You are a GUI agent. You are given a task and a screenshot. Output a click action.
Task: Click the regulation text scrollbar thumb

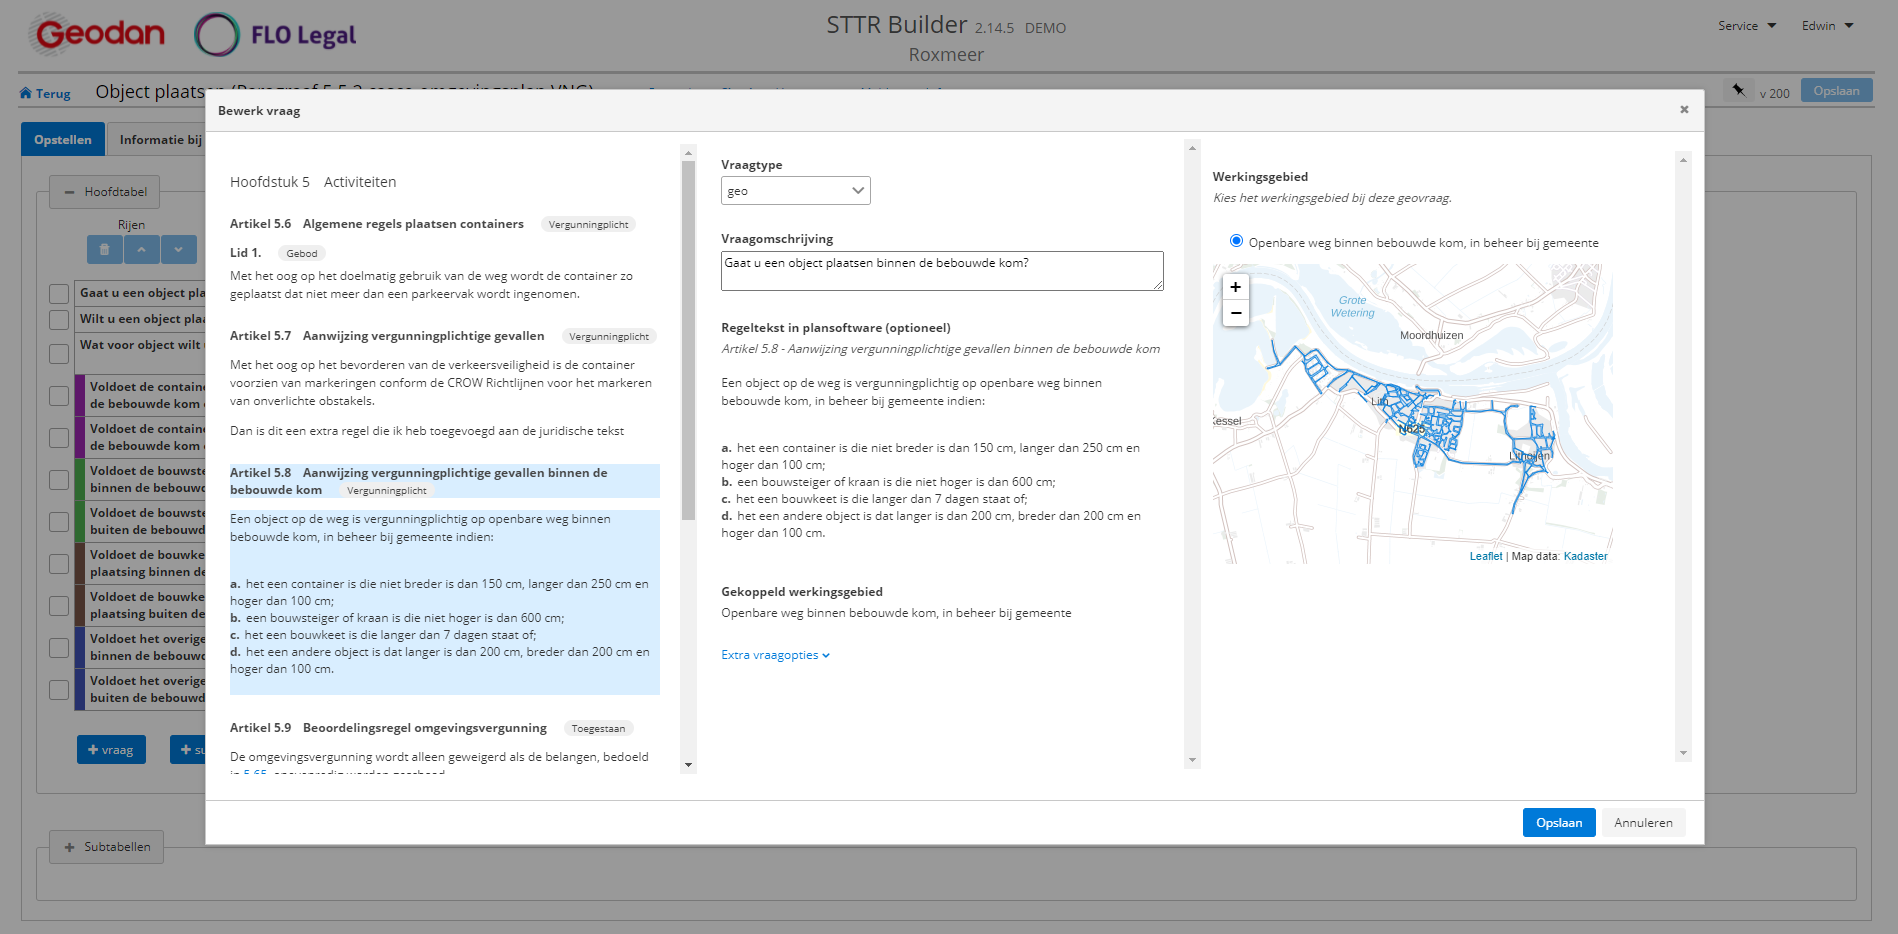[x=688, y=340]
